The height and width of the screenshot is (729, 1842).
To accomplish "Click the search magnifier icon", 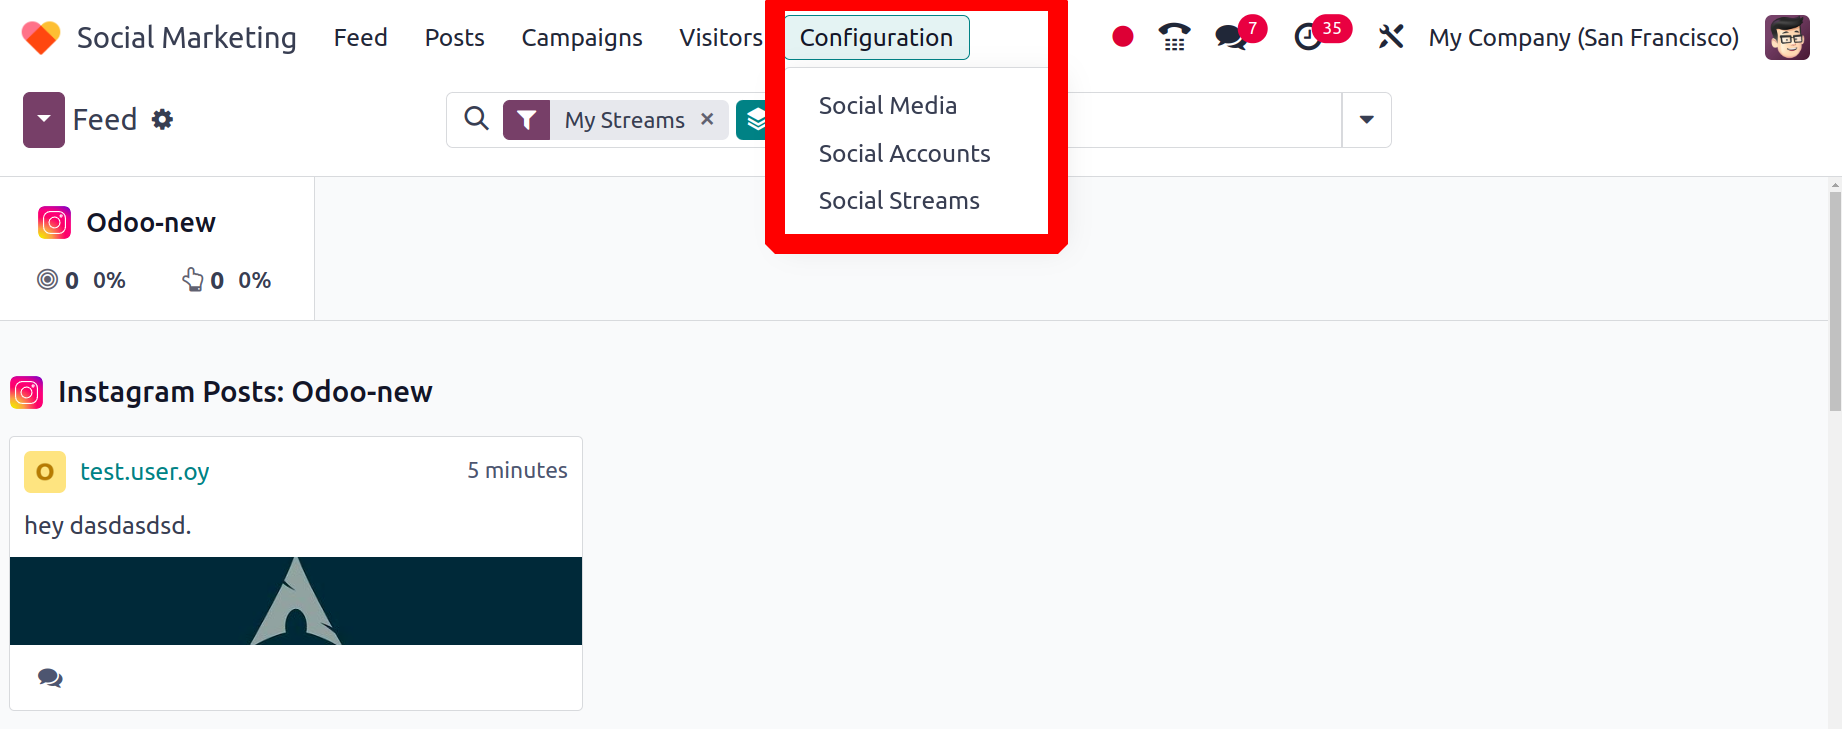I will pos(477,119).
